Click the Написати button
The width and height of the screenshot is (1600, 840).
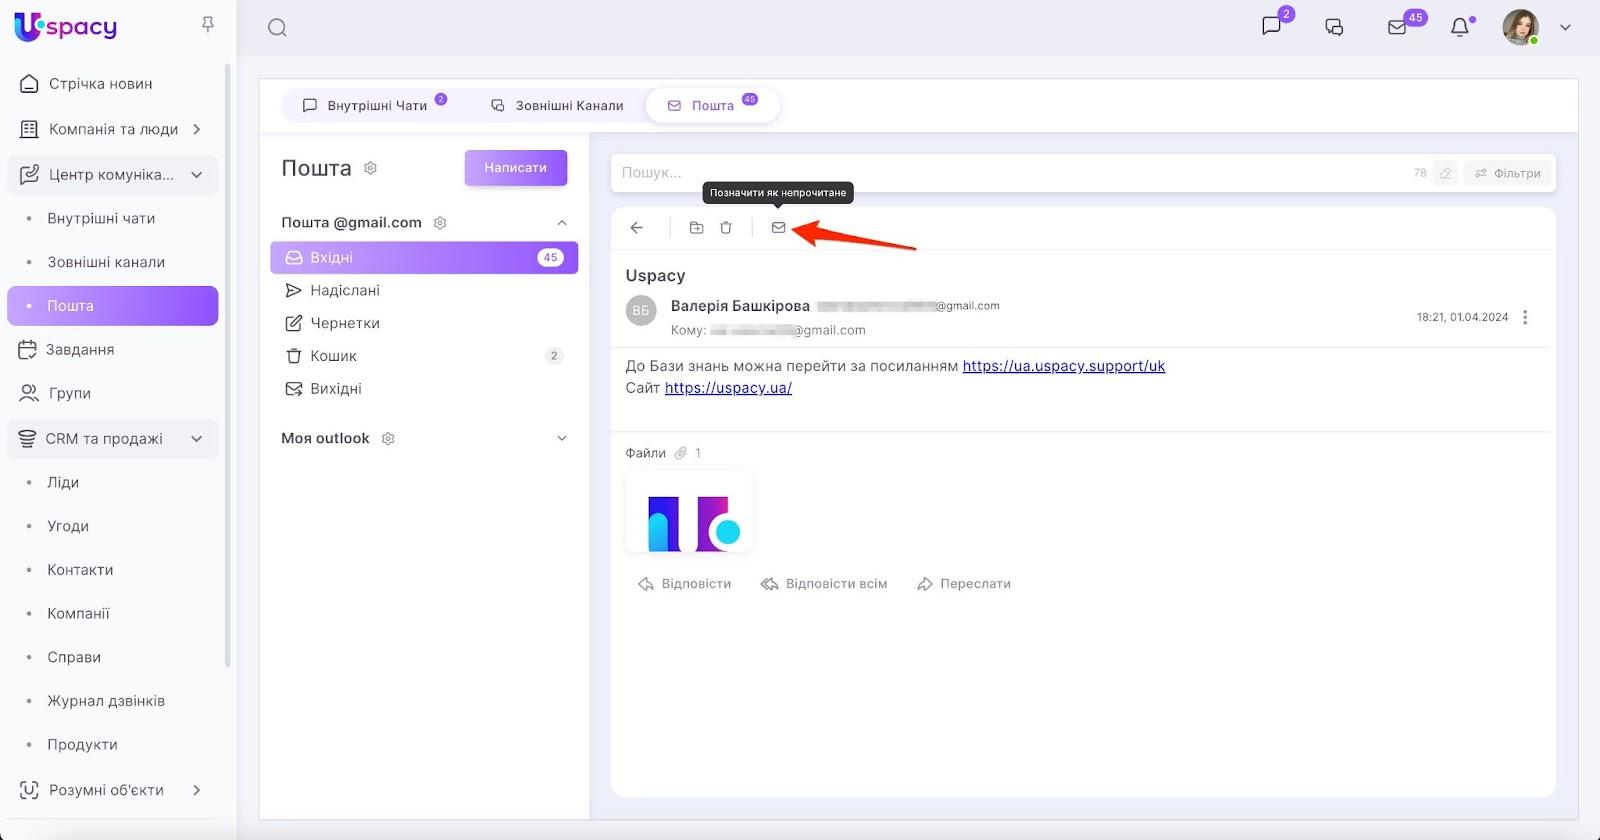[x=516, y=168]
